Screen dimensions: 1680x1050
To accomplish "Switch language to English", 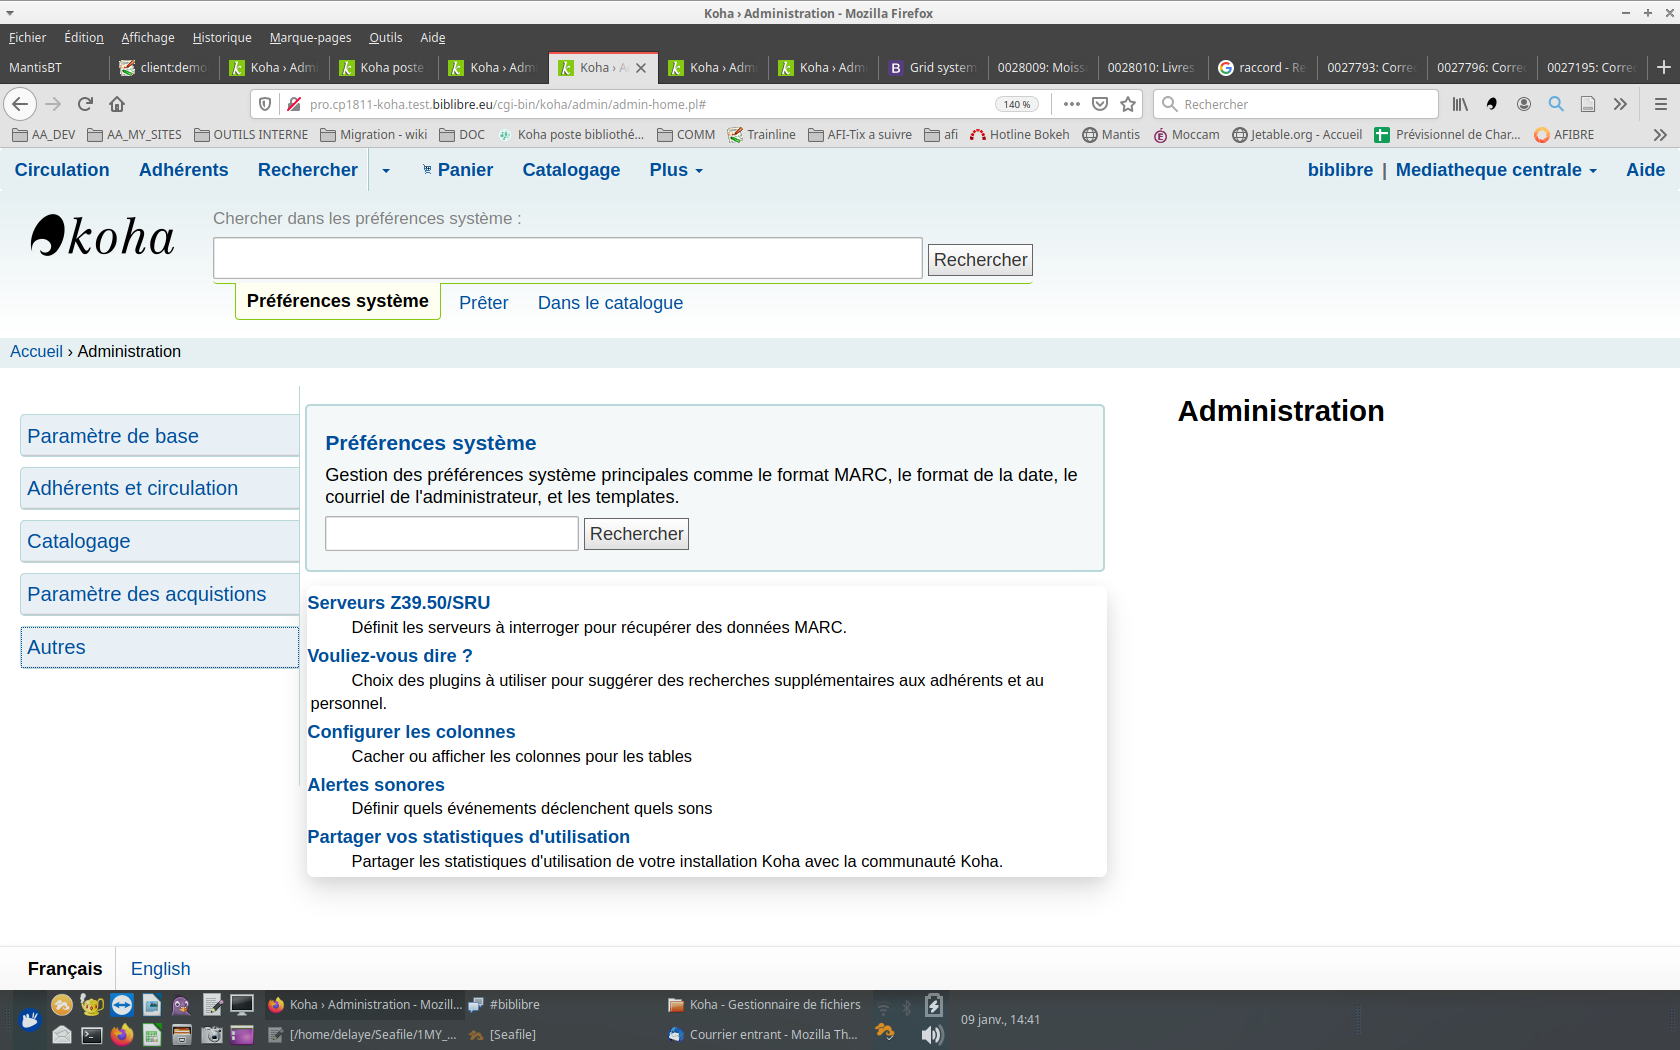I will tap(160, 969).
